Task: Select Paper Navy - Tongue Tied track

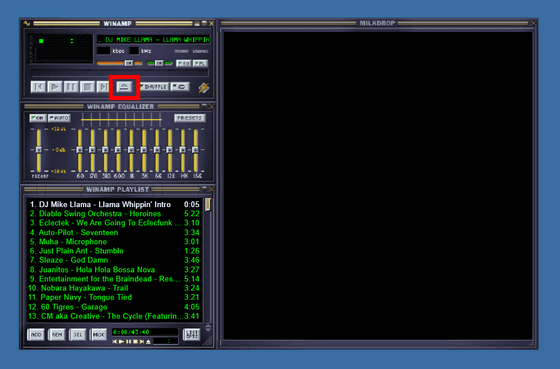Action: (115, 297)
